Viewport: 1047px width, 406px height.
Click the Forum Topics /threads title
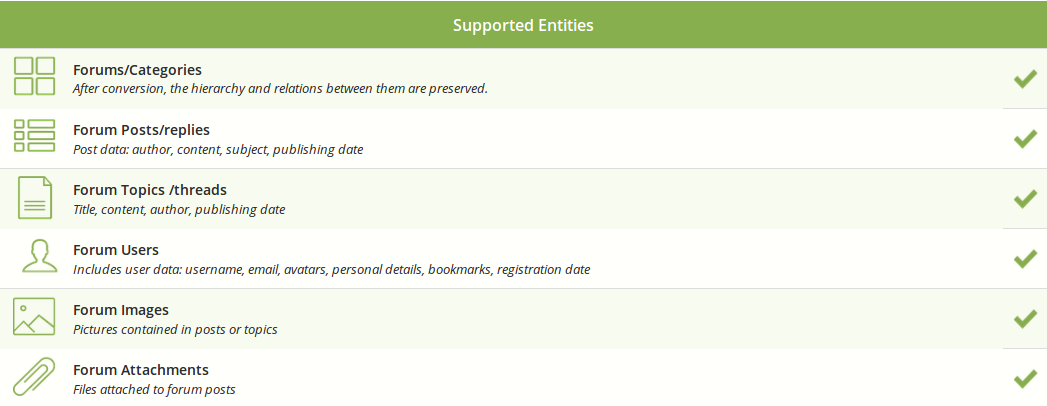(x=150, y=190)
